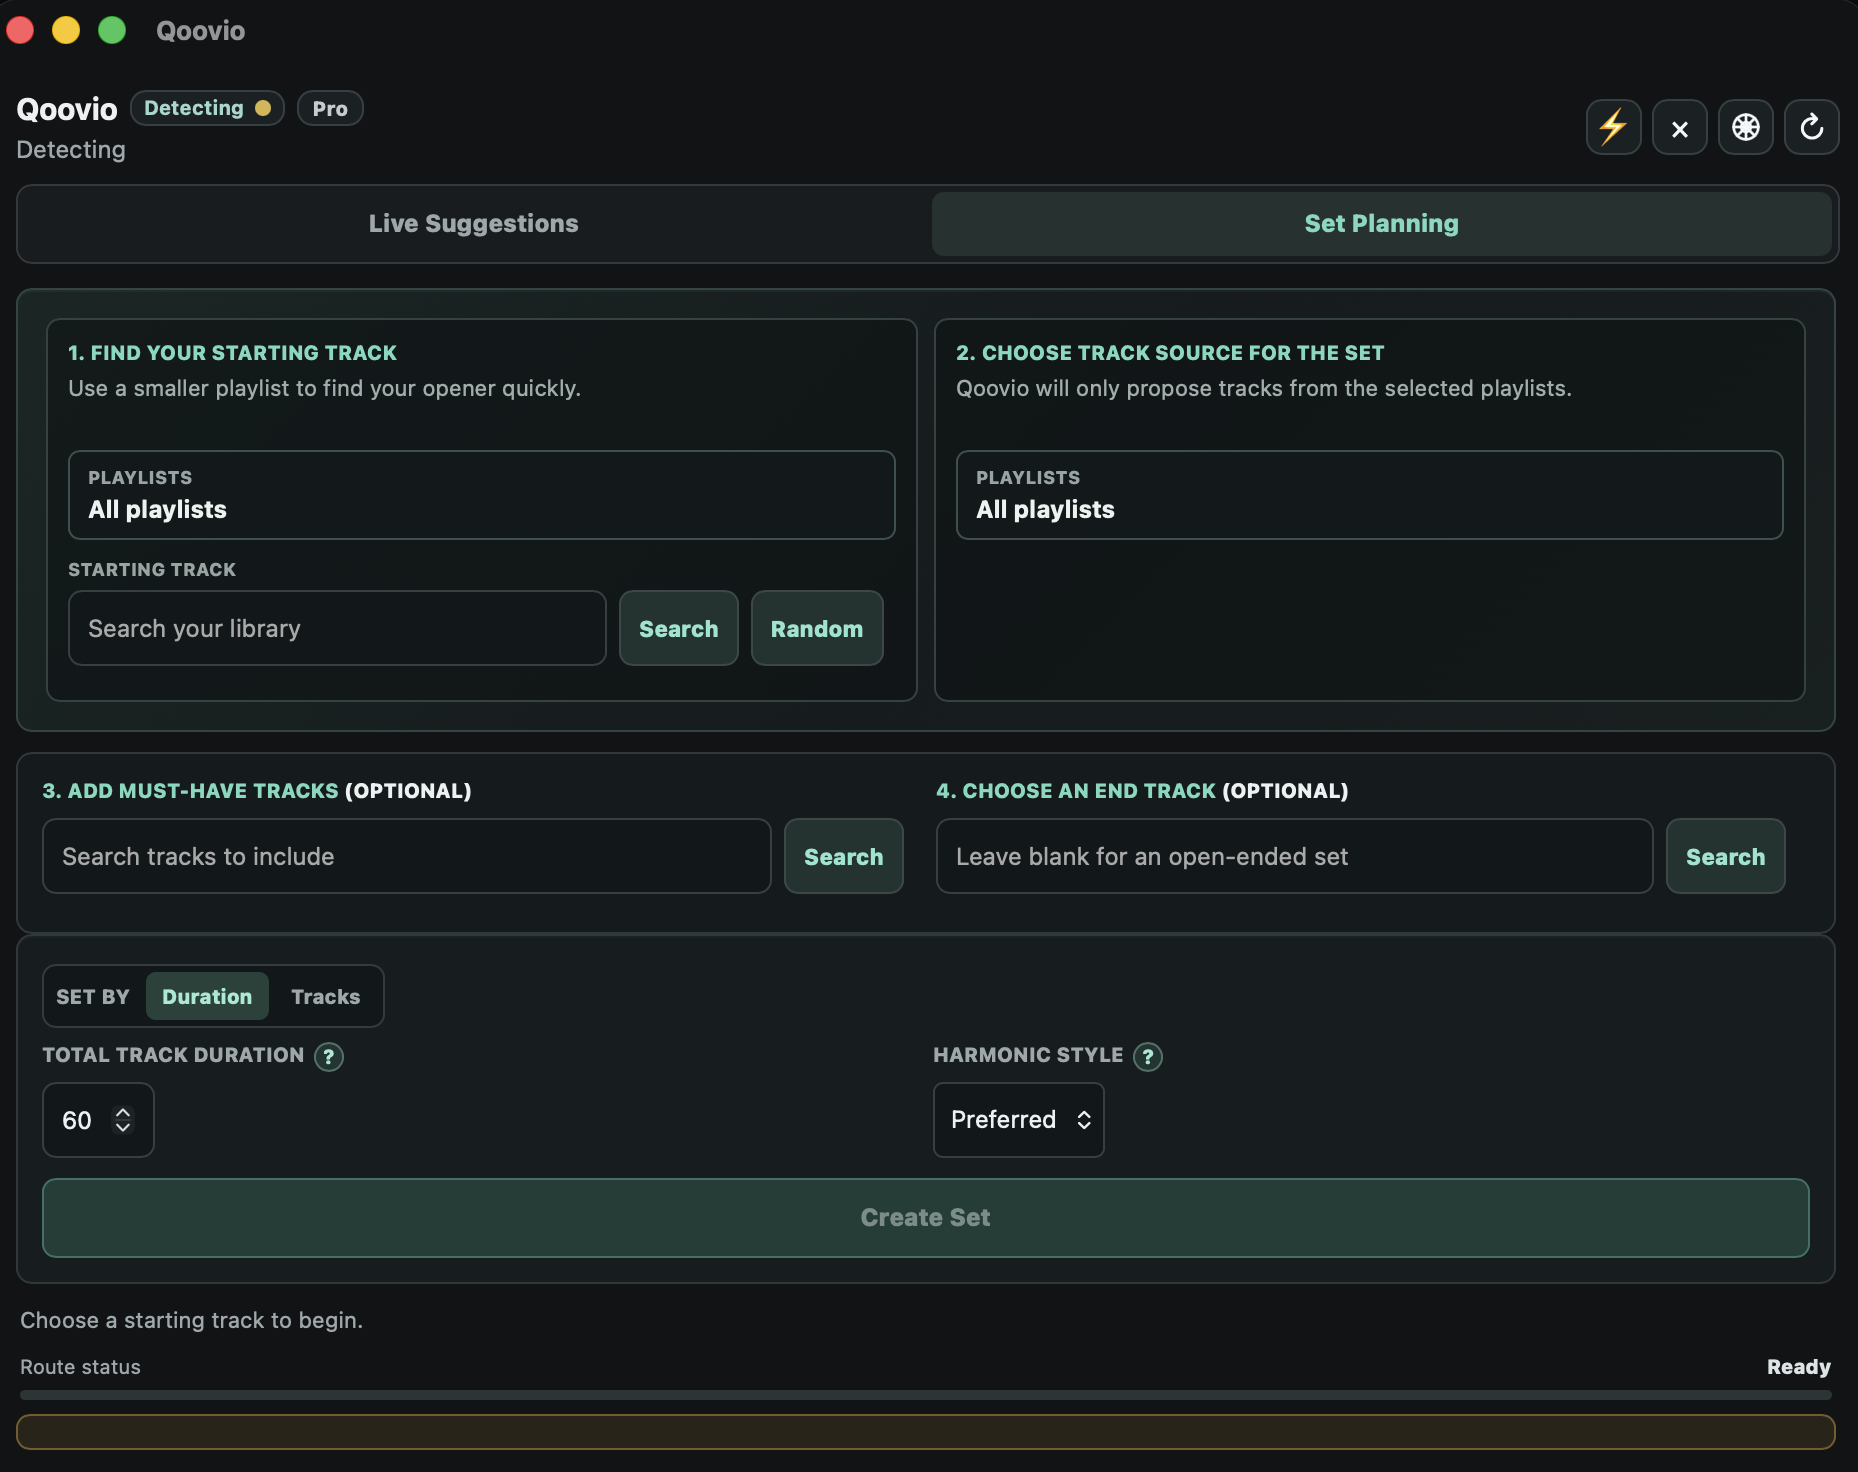Click '2. CHOOSE TRACK SOURCE FOR THE SET' heading
This screenshot has width=1858, height=1472.
[x=1170, y=353]
